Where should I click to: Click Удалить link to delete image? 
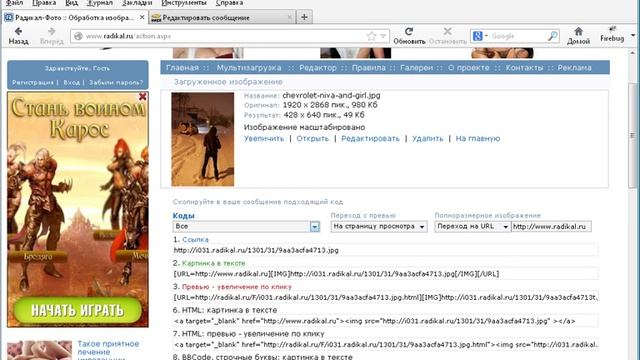427,139
